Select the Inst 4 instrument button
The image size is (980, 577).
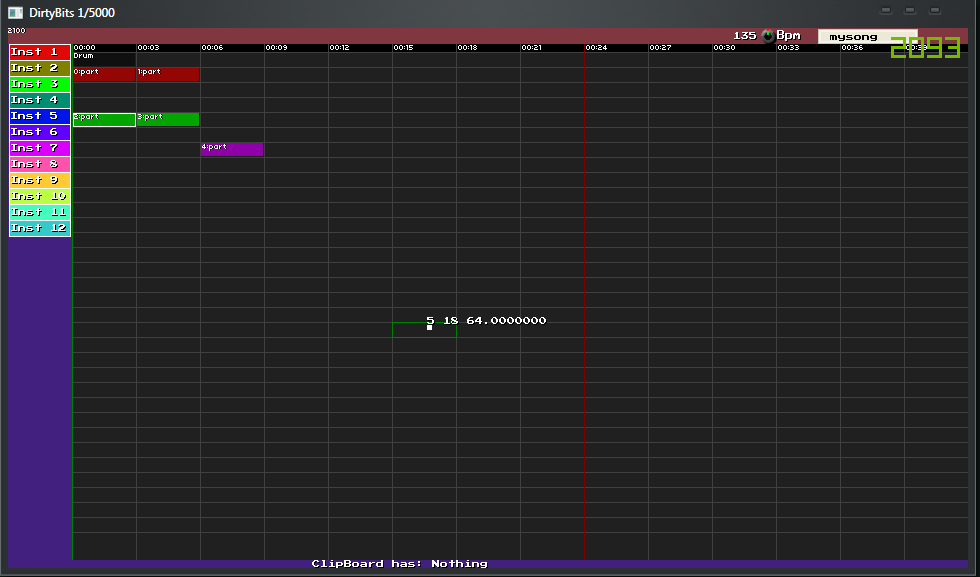[x=40, y=100]
